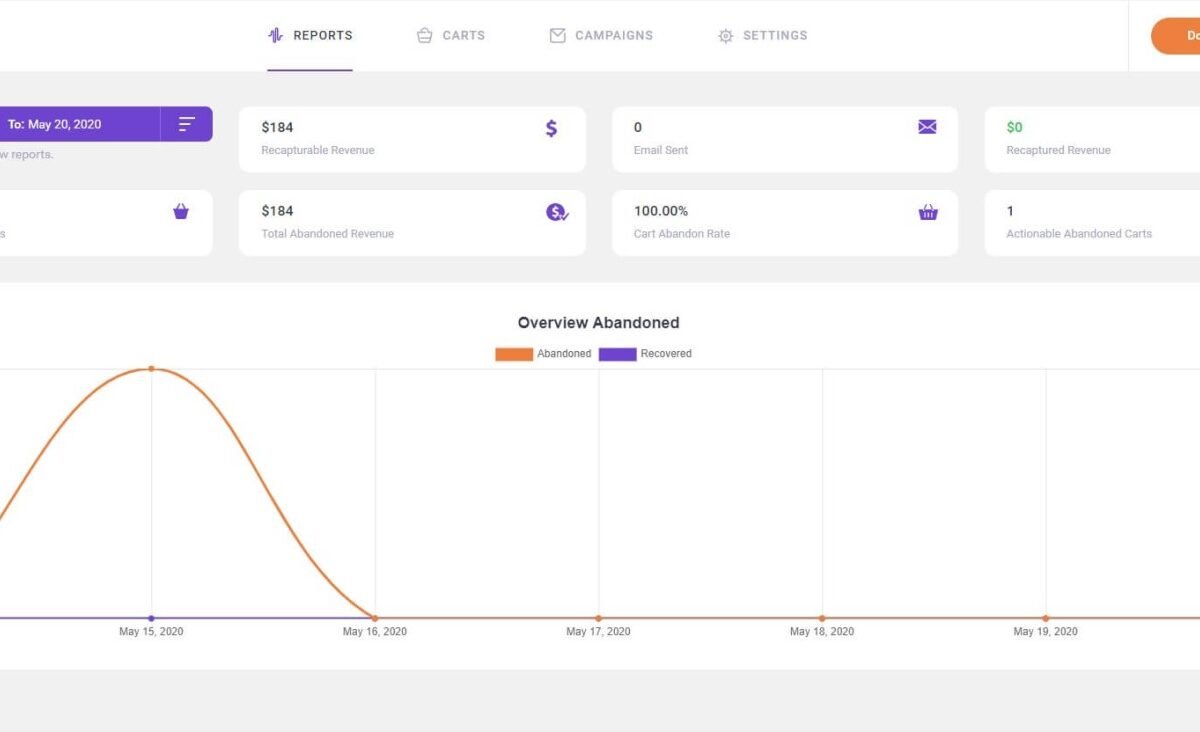Click the Cart Abandon Rate basket icon
Screen dimensions: 1200x732
click(x=928, y=212)
